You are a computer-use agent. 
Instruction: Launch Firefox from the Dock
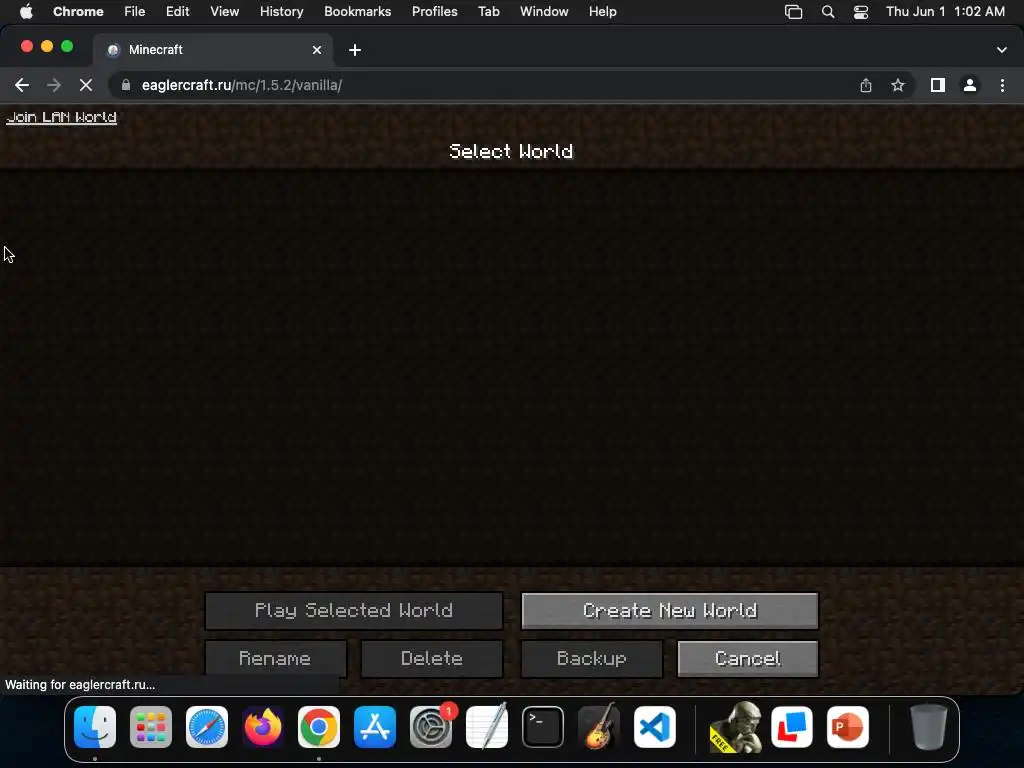pos(263,727)
